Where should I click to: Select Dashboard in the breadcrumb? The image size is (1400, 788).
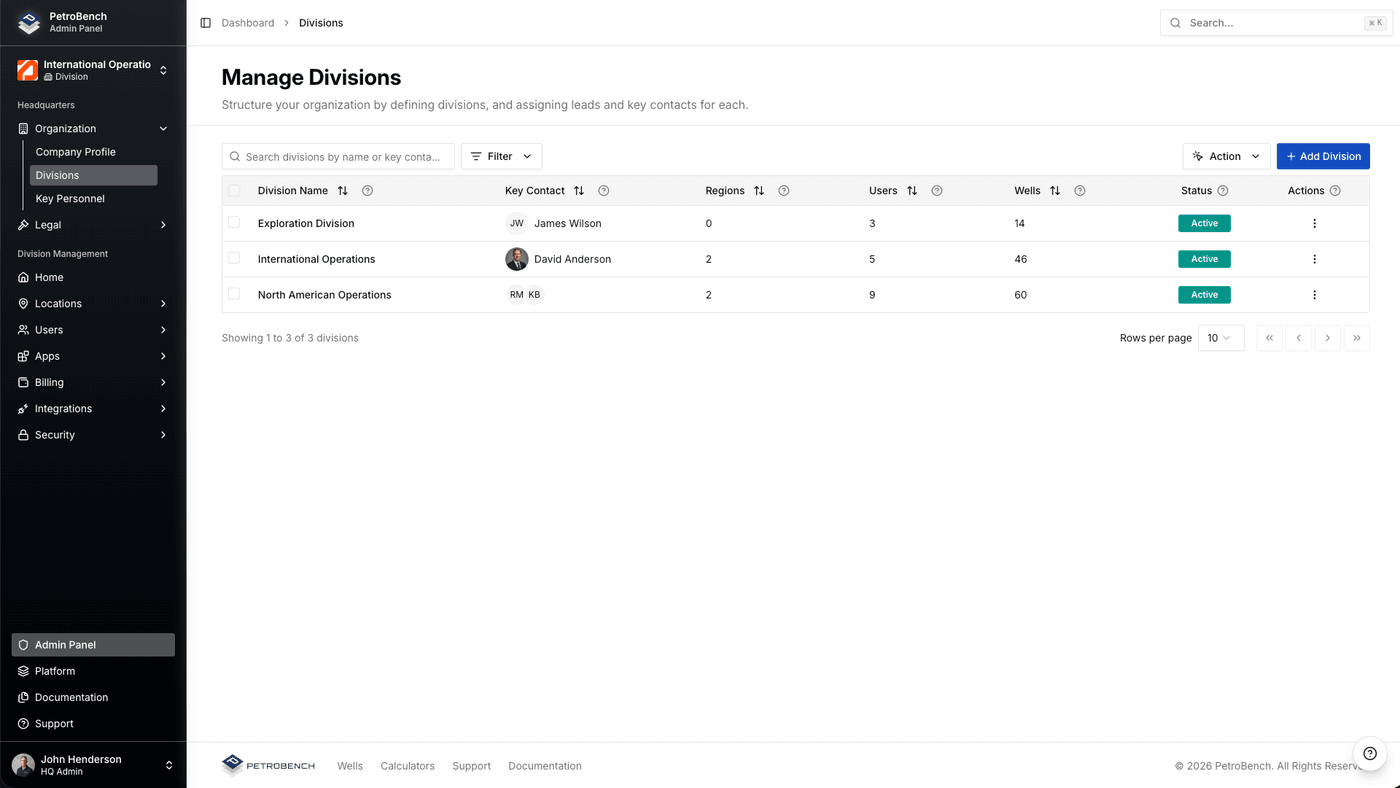pyautogui.click(x=247, y=22)
